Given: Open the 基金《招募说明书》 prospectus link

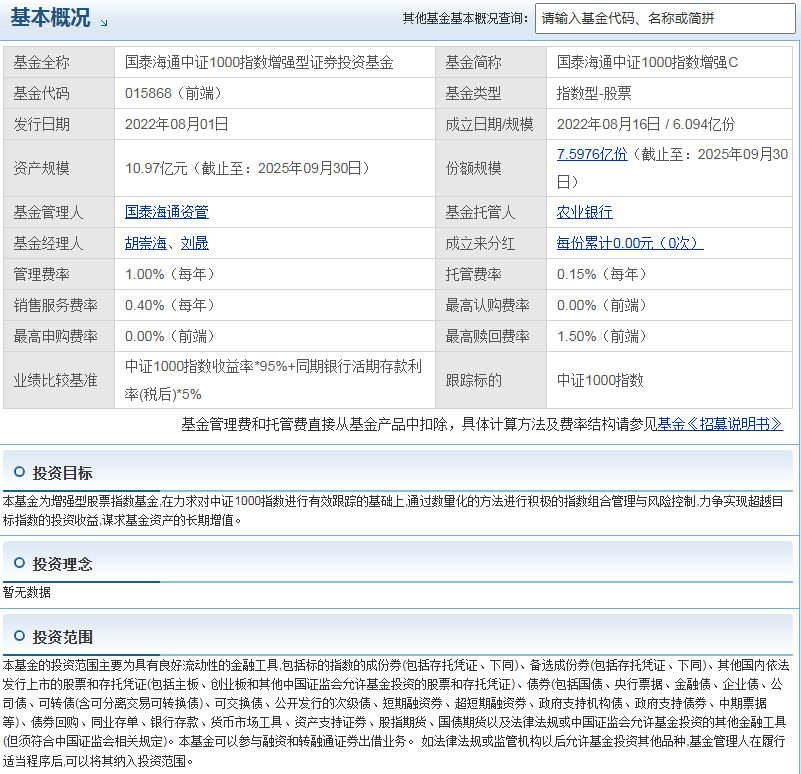Looking at the screenshot, I should pyautogui.click(x=720, y=424).
